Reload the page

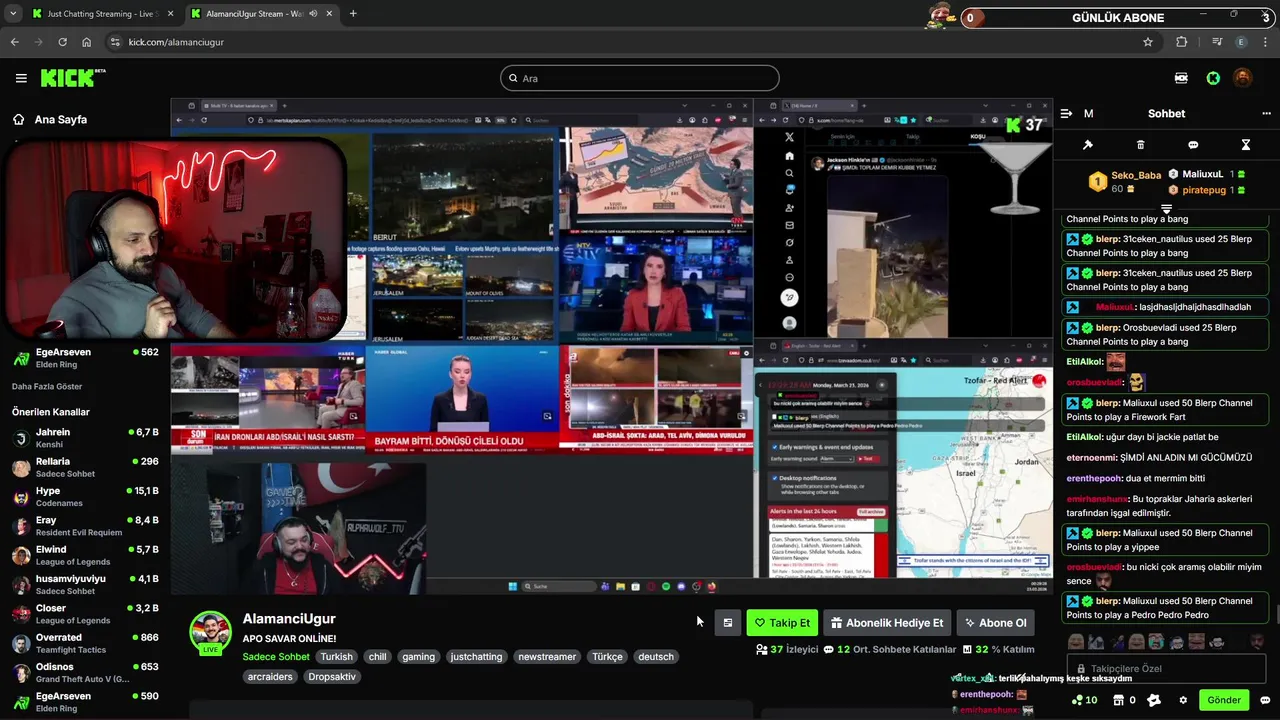pyautogui.click(x=62, y=42)
